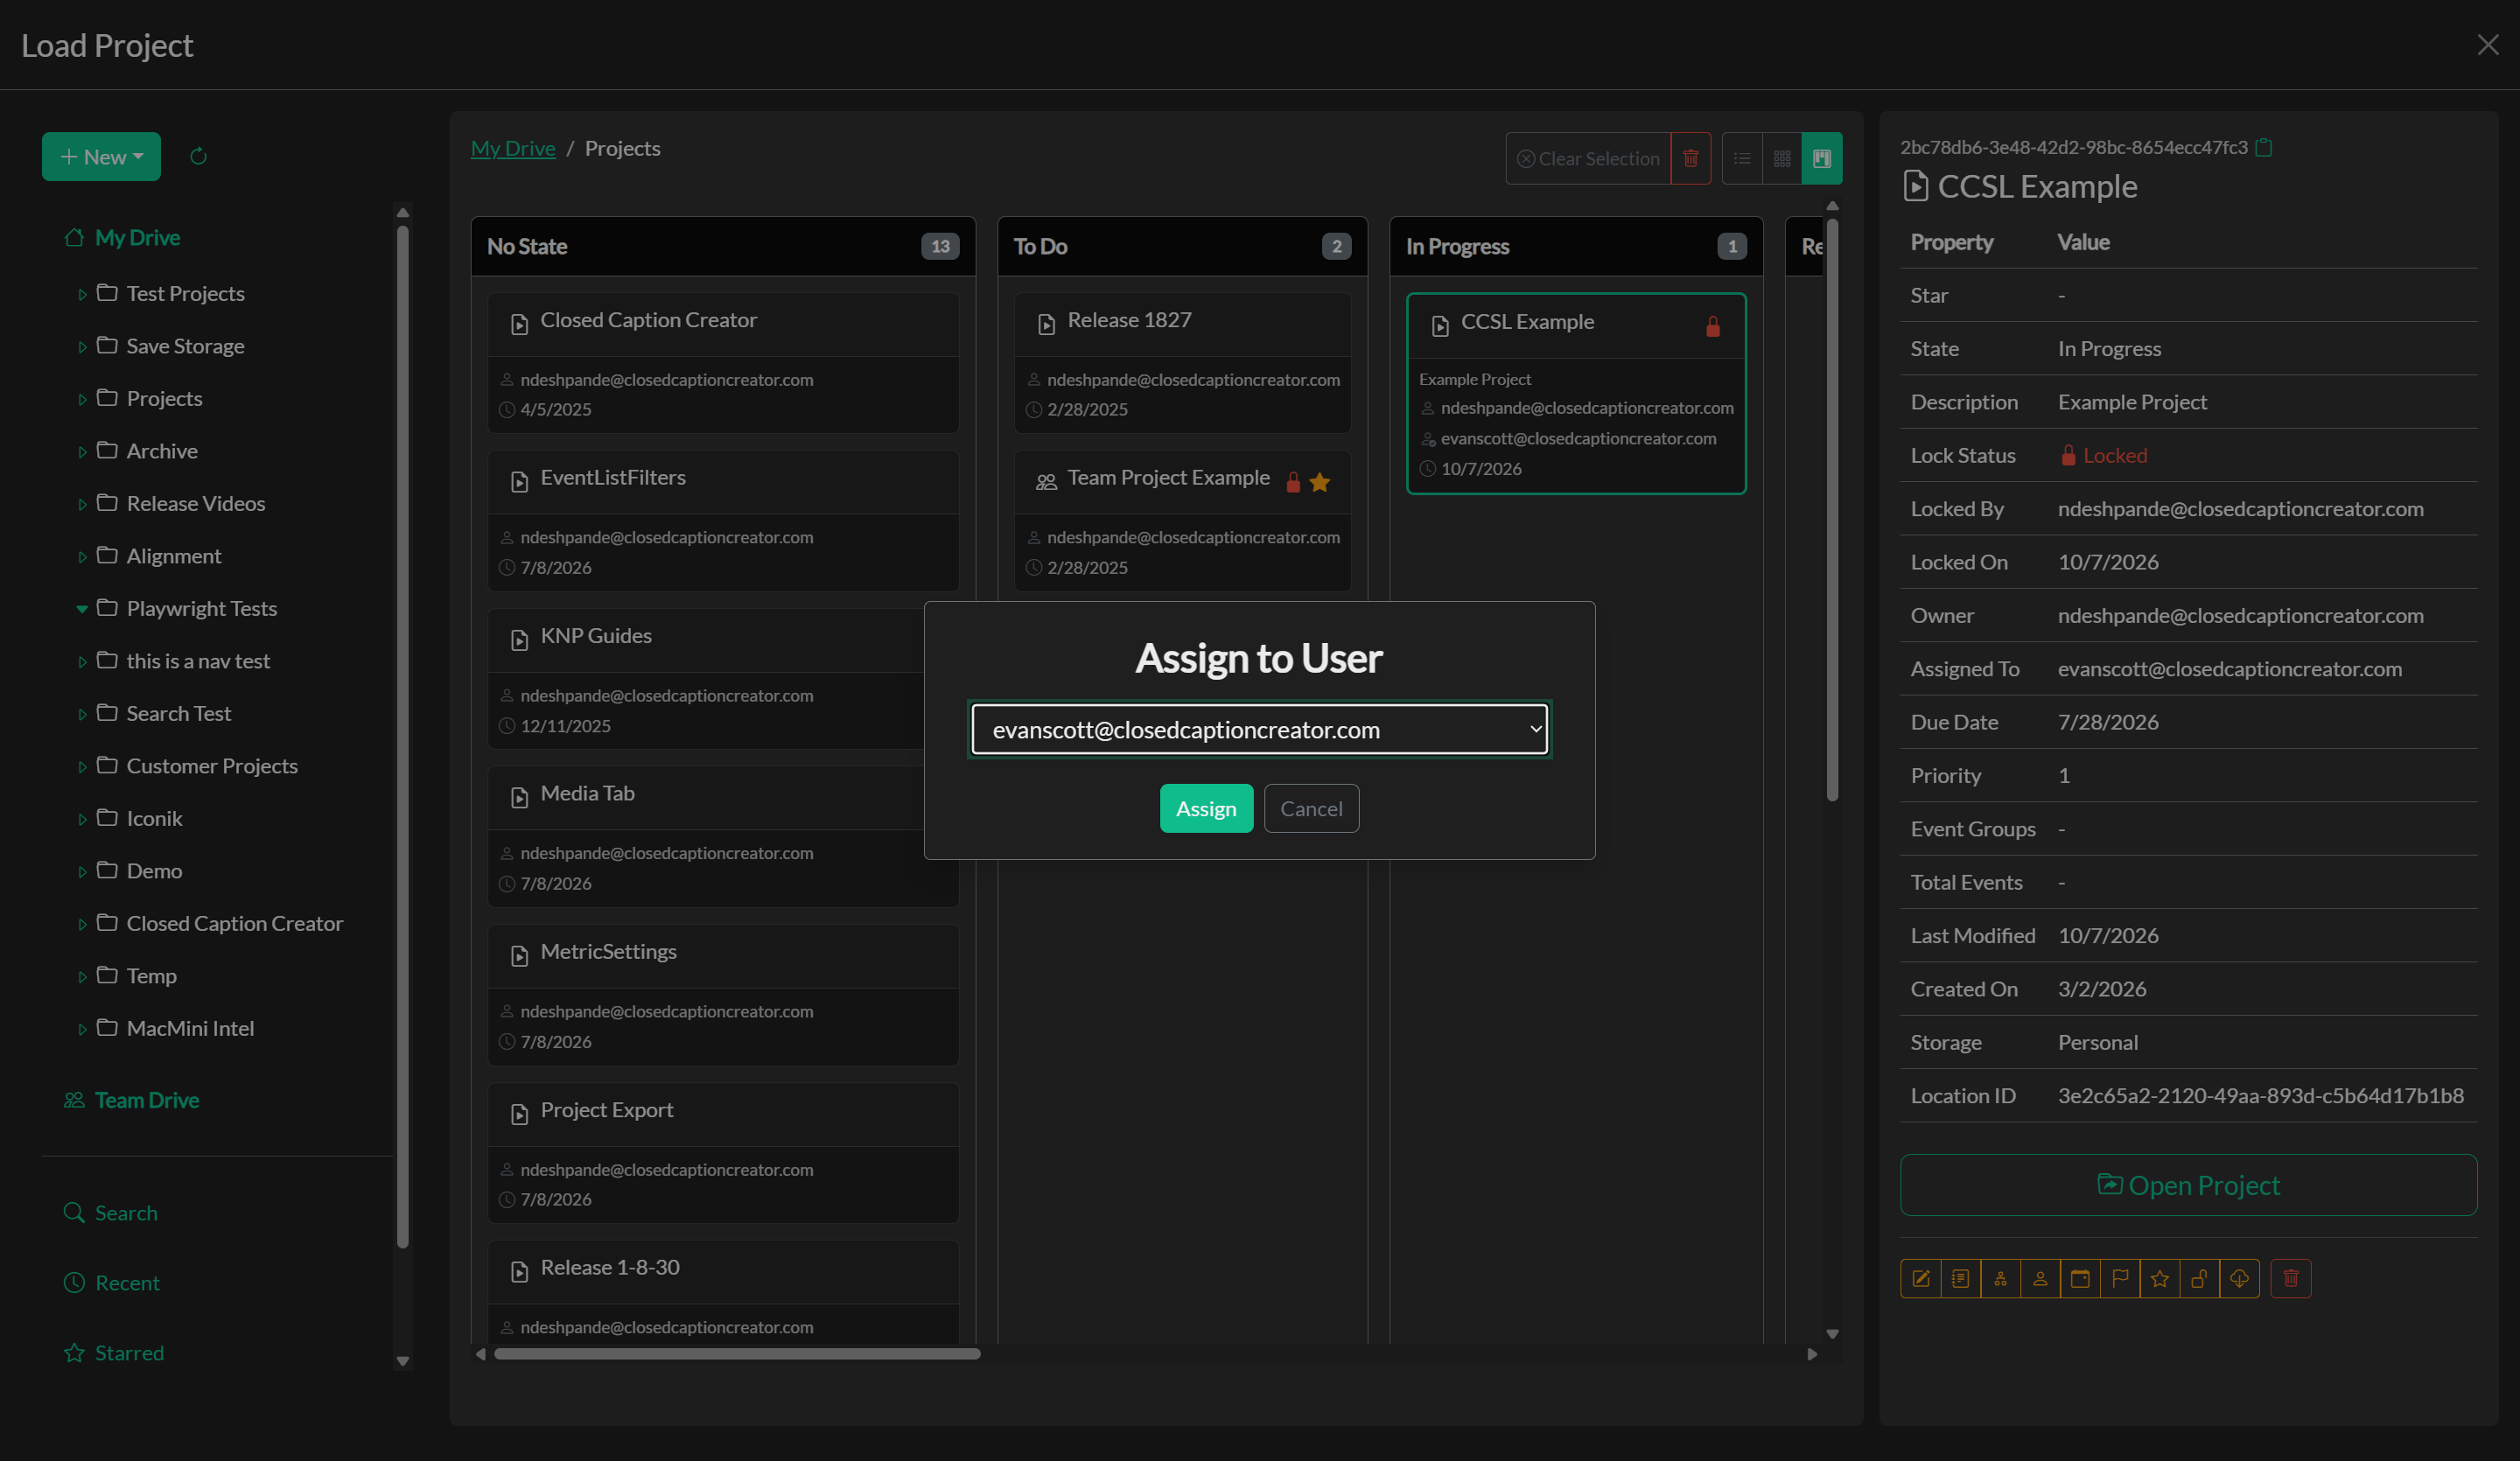Click the description notes icon in the action bar
Image resolution: width=2520 pixels, height=1461 pixels.
click(x=1960, y=1278)
